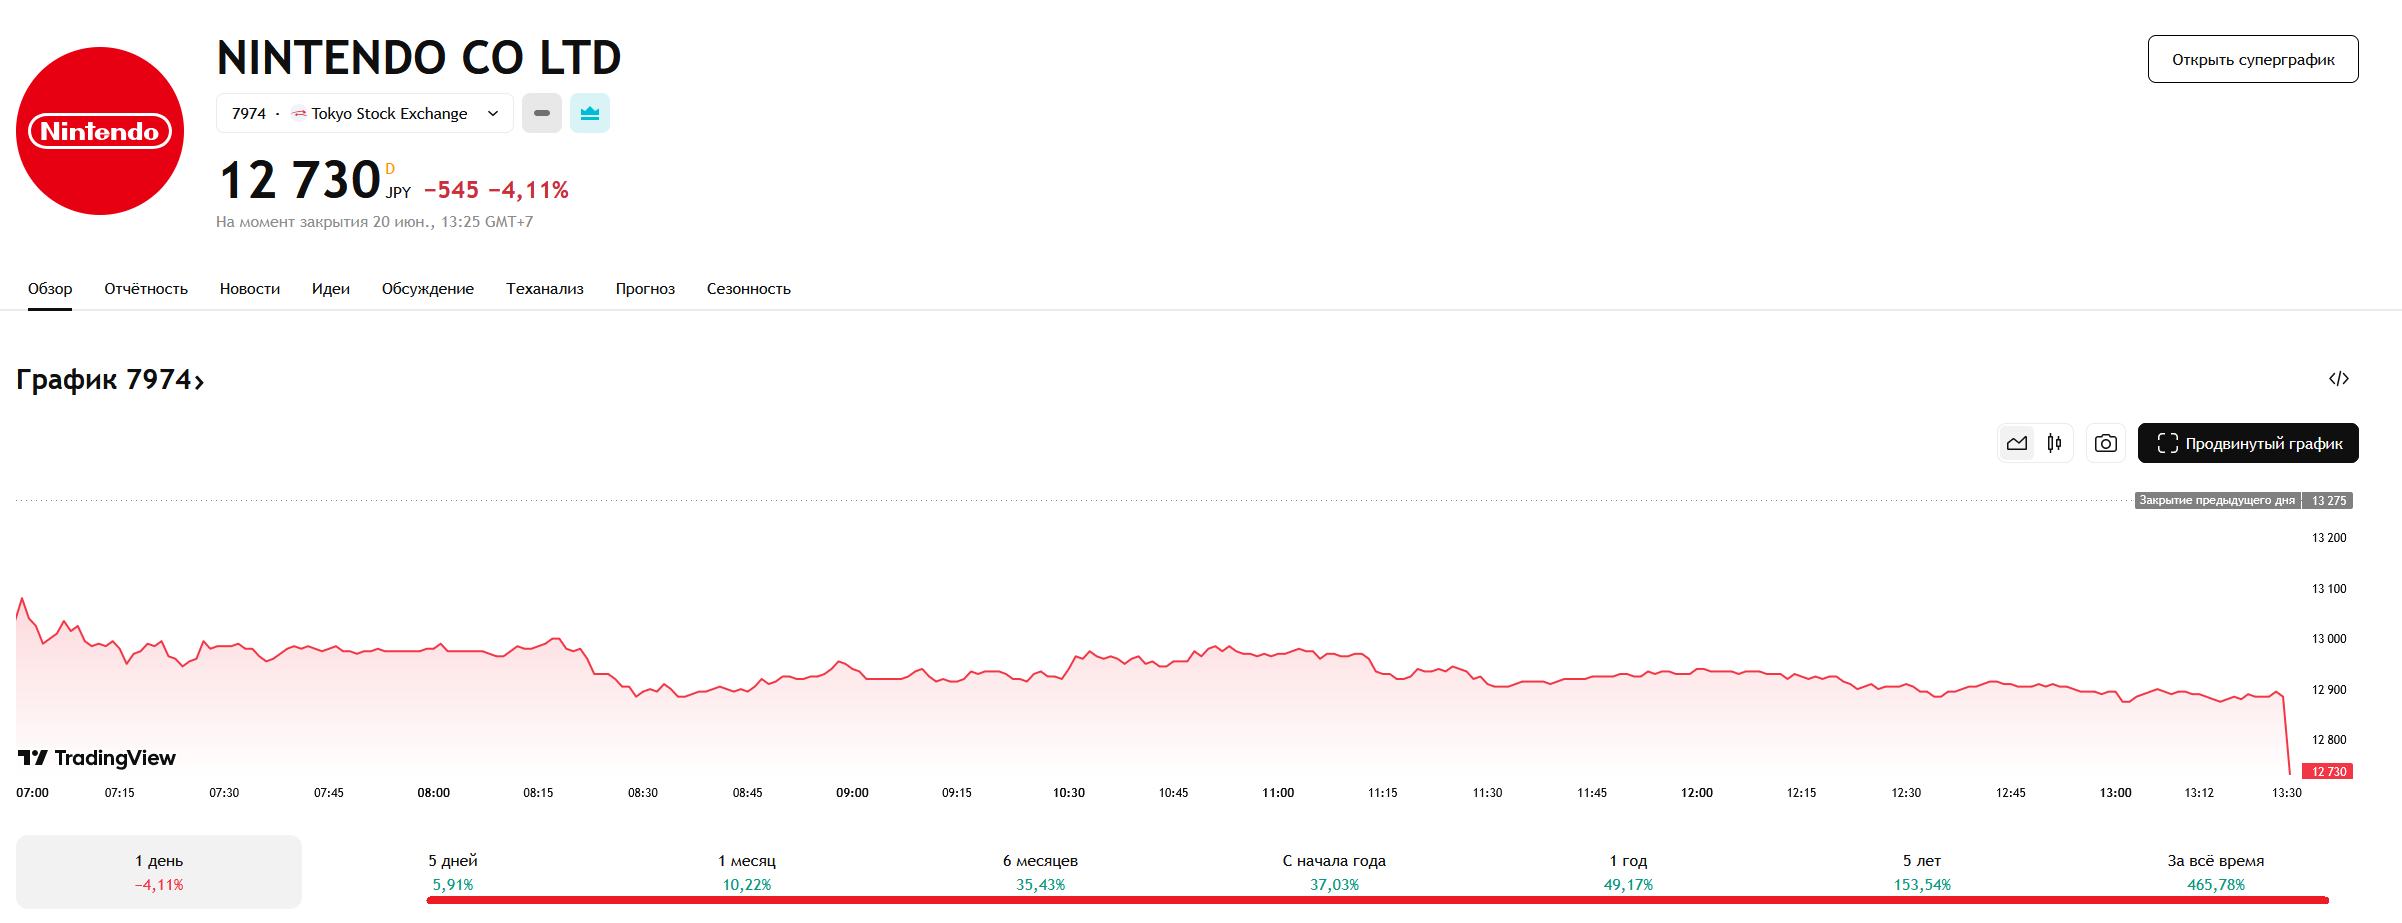Click the 12 730 JPY price

coord(315,180)
